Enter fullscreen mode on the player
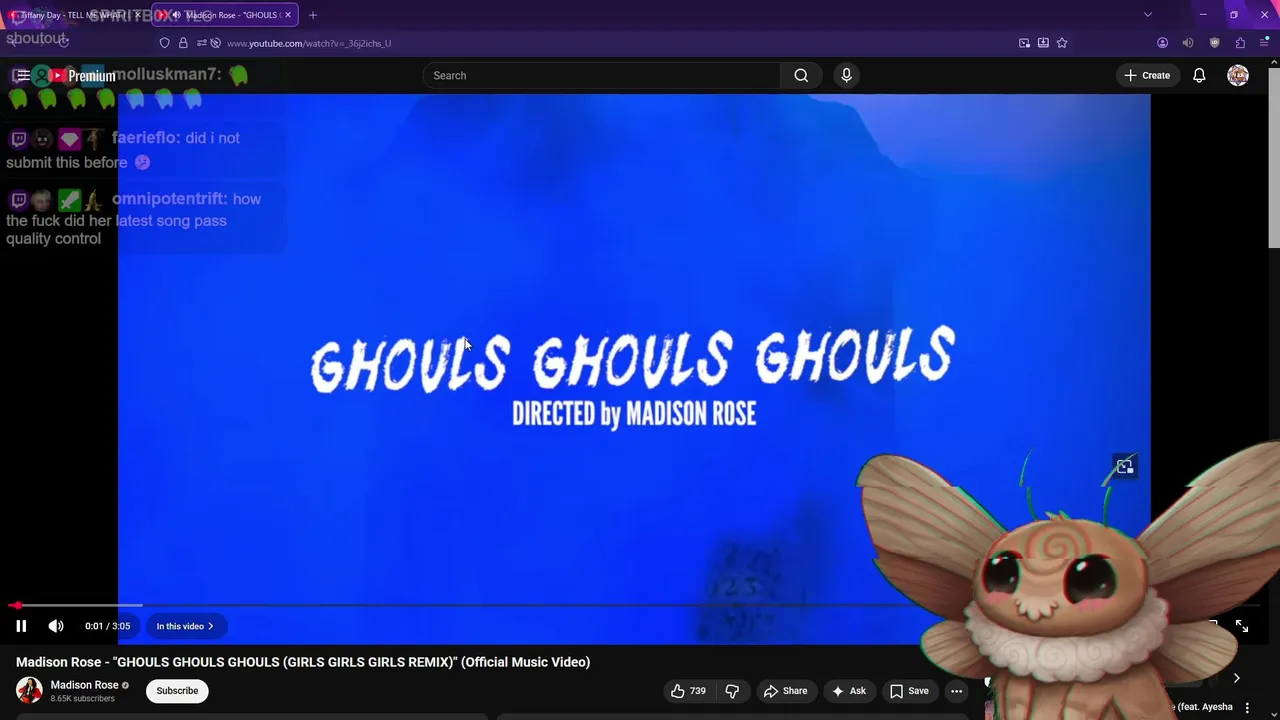The image size is (1280, 720). [x=1241, y=626]
